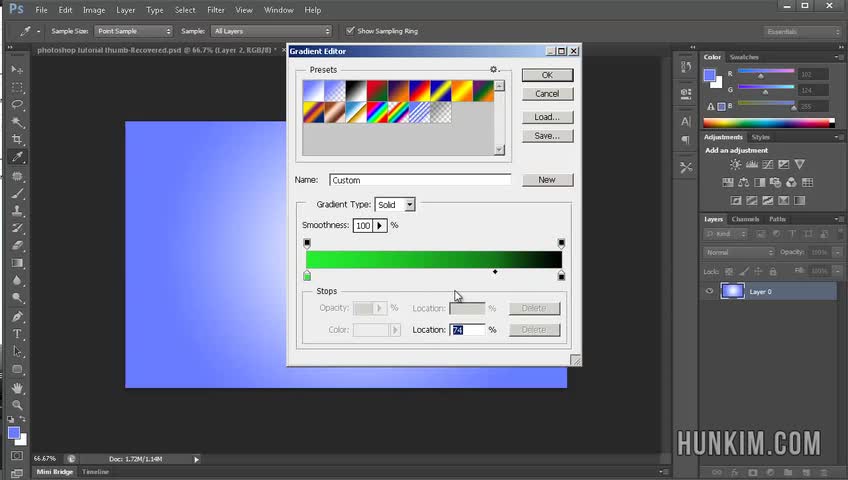This screenshot has width=848, height=480.
Task: Select the Hand tool
Action: [17, 388]
